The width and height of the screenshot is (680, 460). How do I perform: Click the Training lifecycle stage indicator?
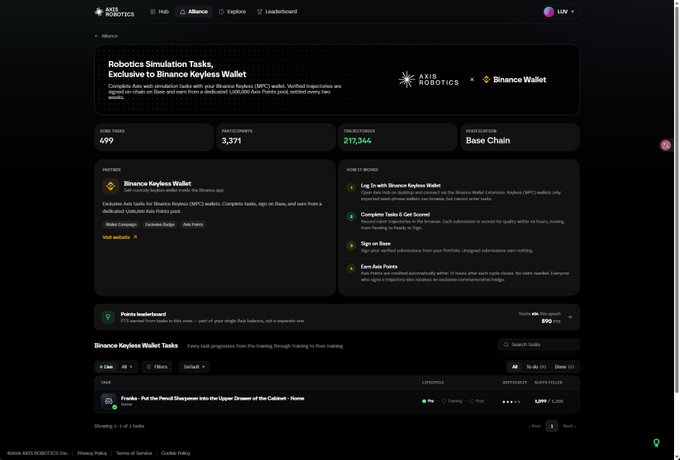(x=452, y=401)
